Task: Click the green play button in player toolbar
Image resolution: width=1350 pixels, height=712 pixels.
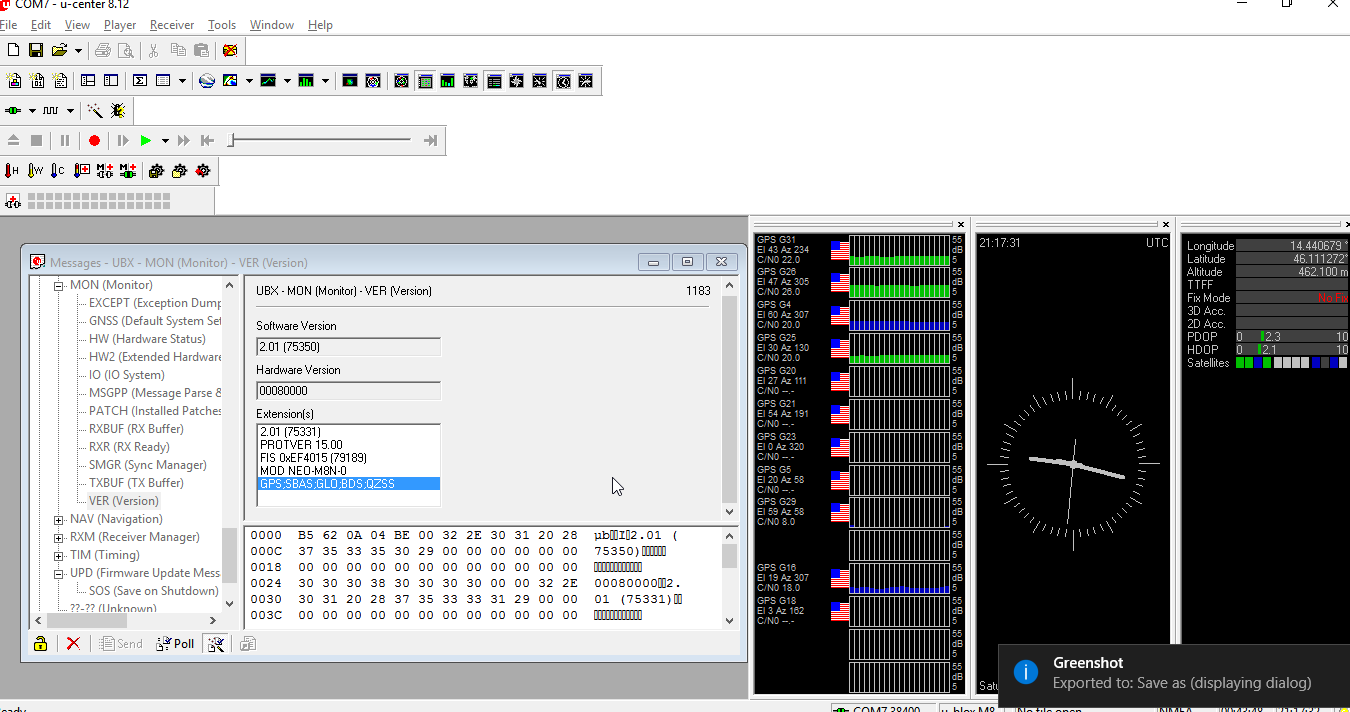Action: [x=146, y=141]
